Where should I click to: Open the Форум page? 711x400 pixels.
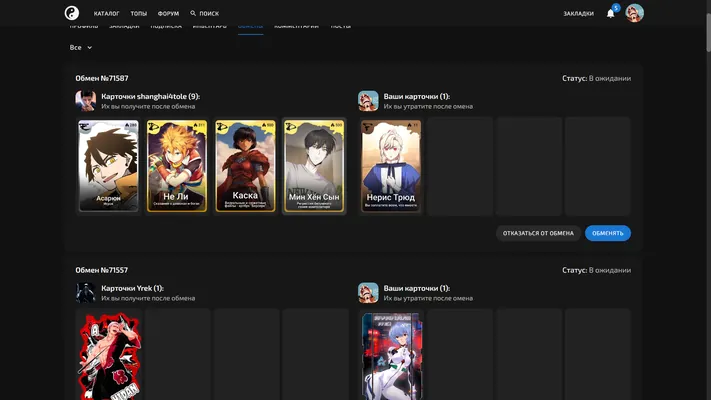pyautogui.click(x=168, y=14)
